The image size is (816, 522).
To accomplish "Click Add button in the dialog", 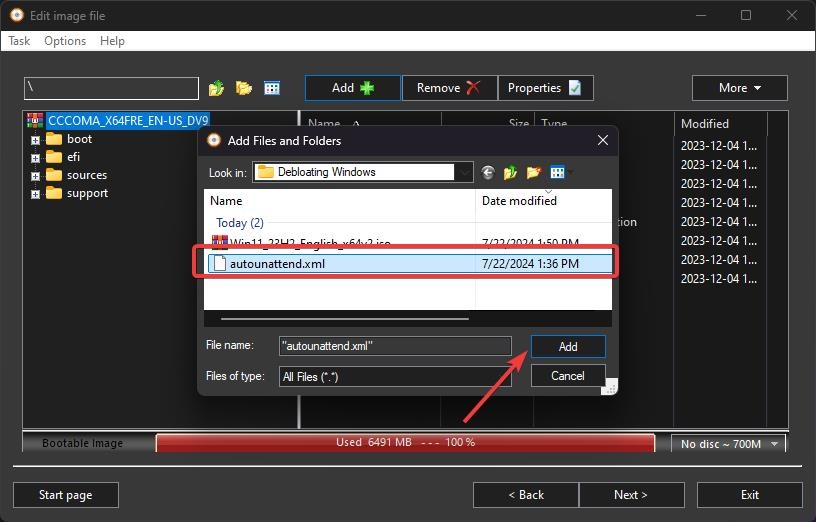I will click(568, 347).
